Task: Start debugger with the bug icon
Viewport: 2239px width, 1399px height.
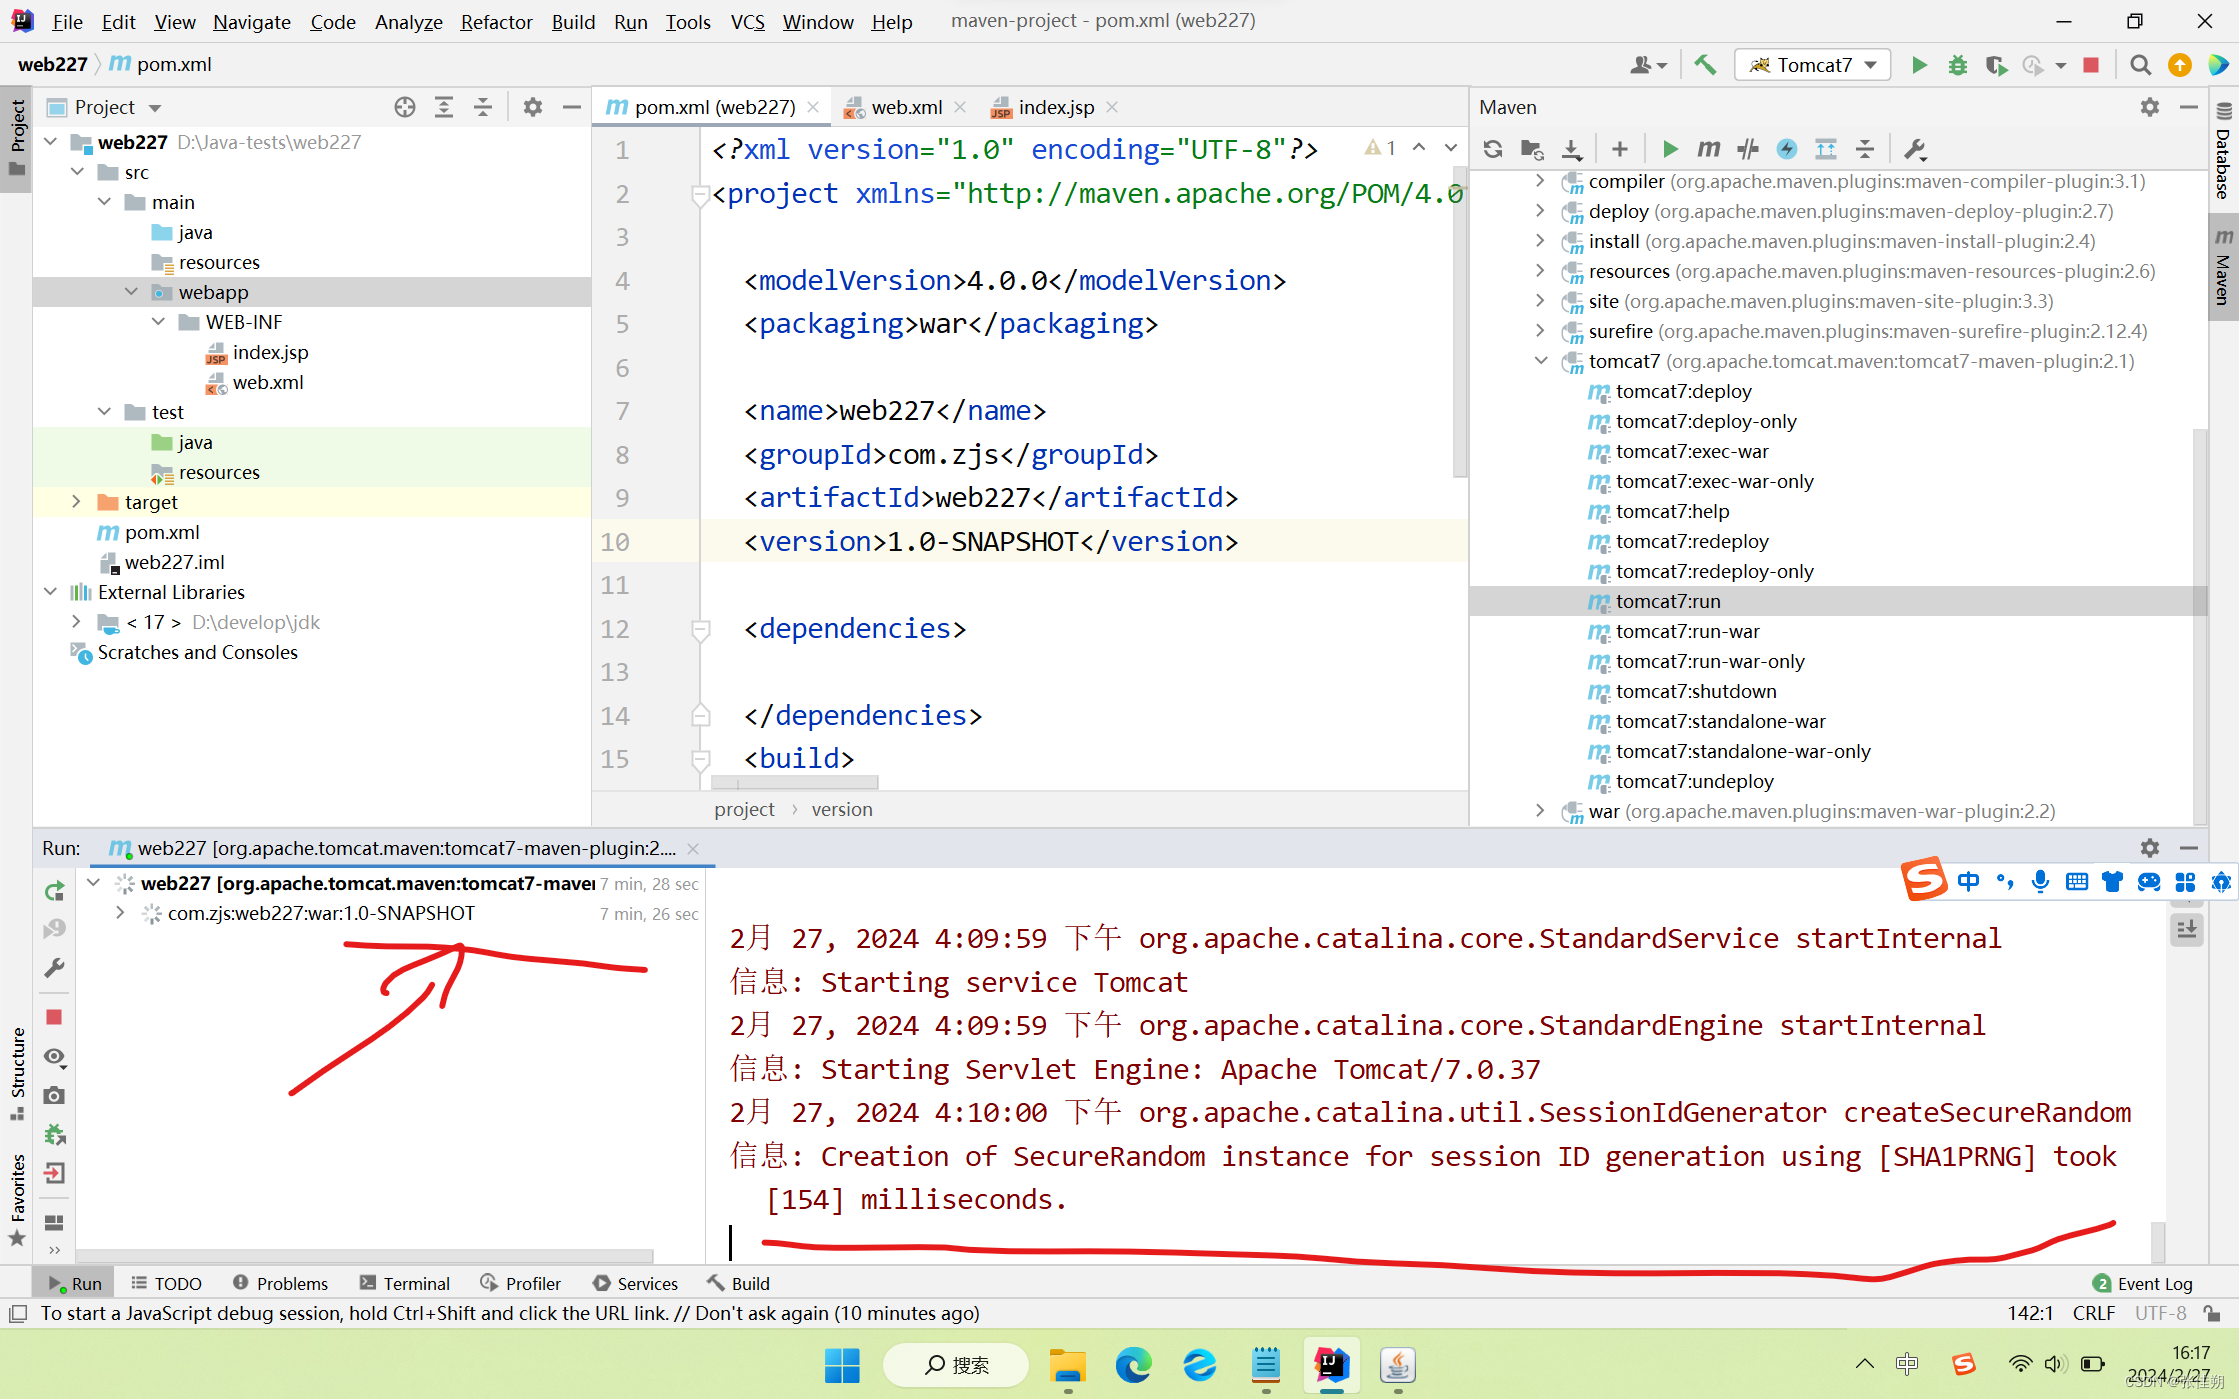Action: (1957, 64)
